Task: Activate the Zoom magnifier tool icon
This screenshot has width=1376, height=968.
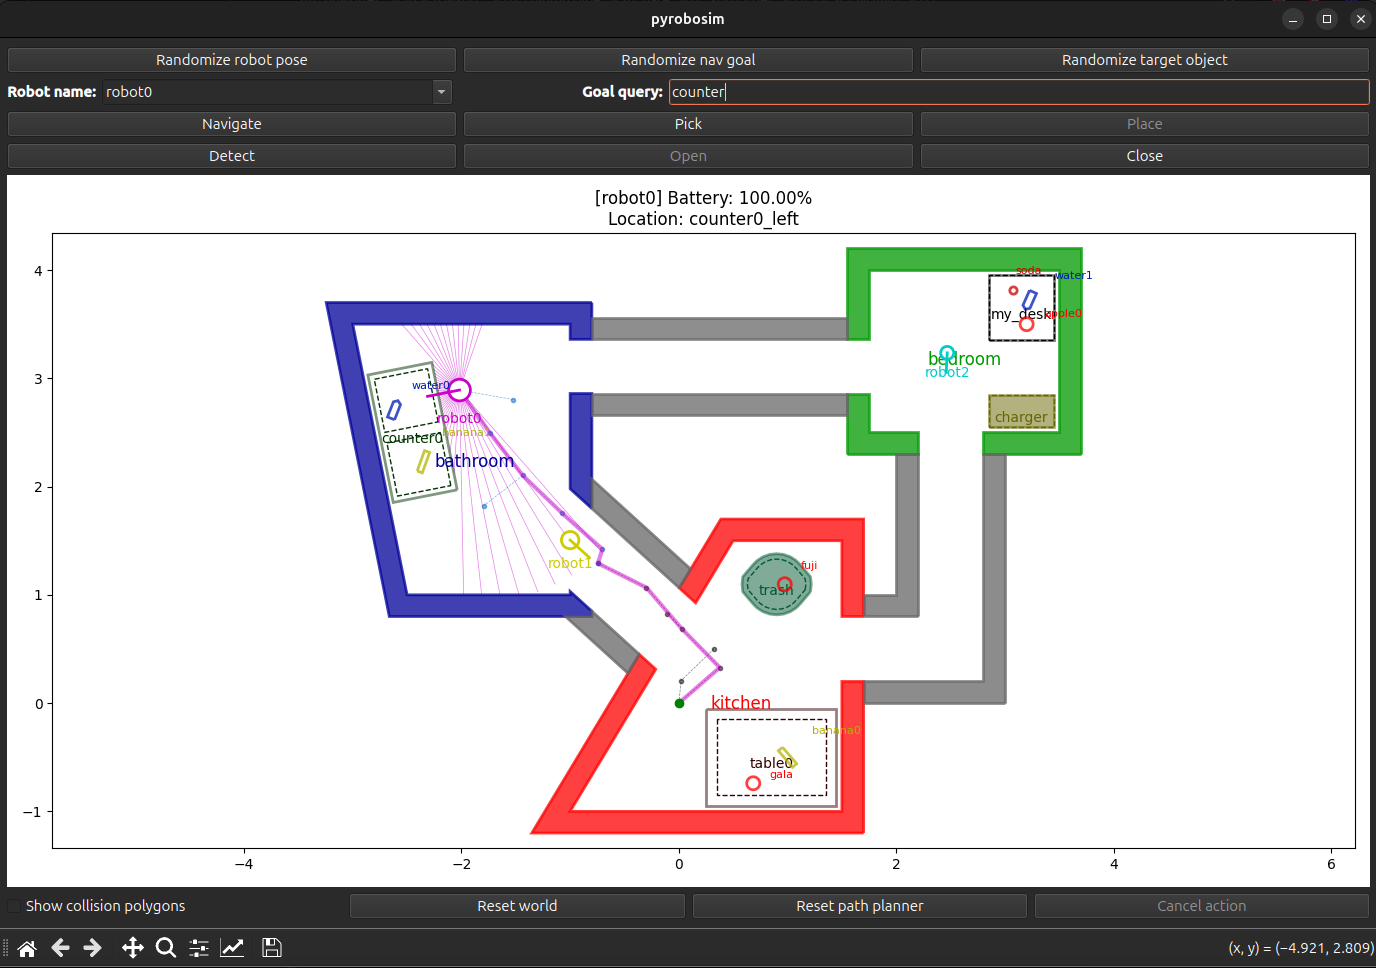Action: tap(165, 947)
